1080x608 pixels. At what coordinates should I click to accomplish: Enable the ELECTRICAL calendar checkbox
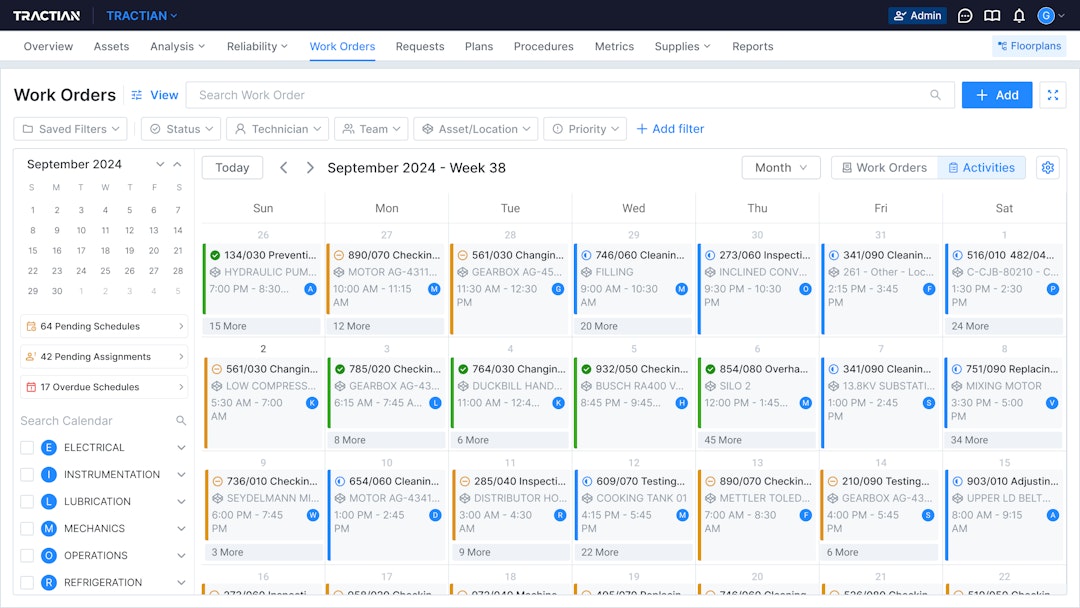pos(27,447)
